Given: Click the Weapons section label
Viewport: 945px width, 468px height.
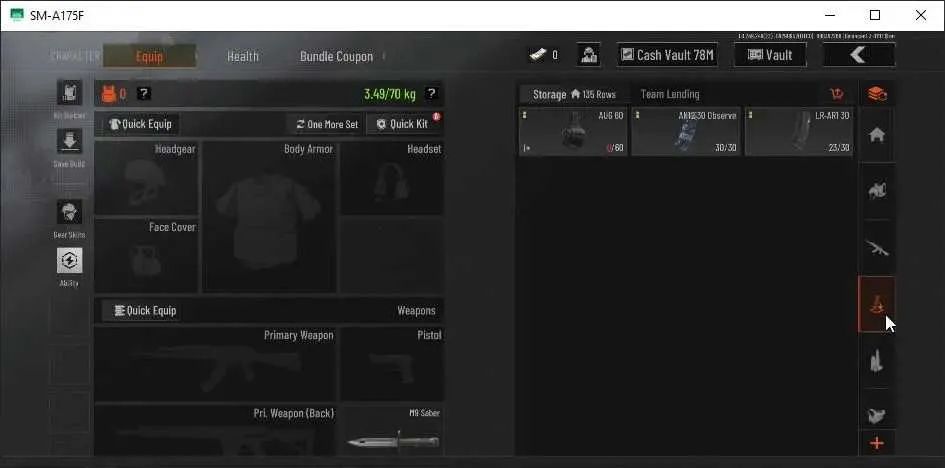Looking at the screenshot, I should coord(416,311).
